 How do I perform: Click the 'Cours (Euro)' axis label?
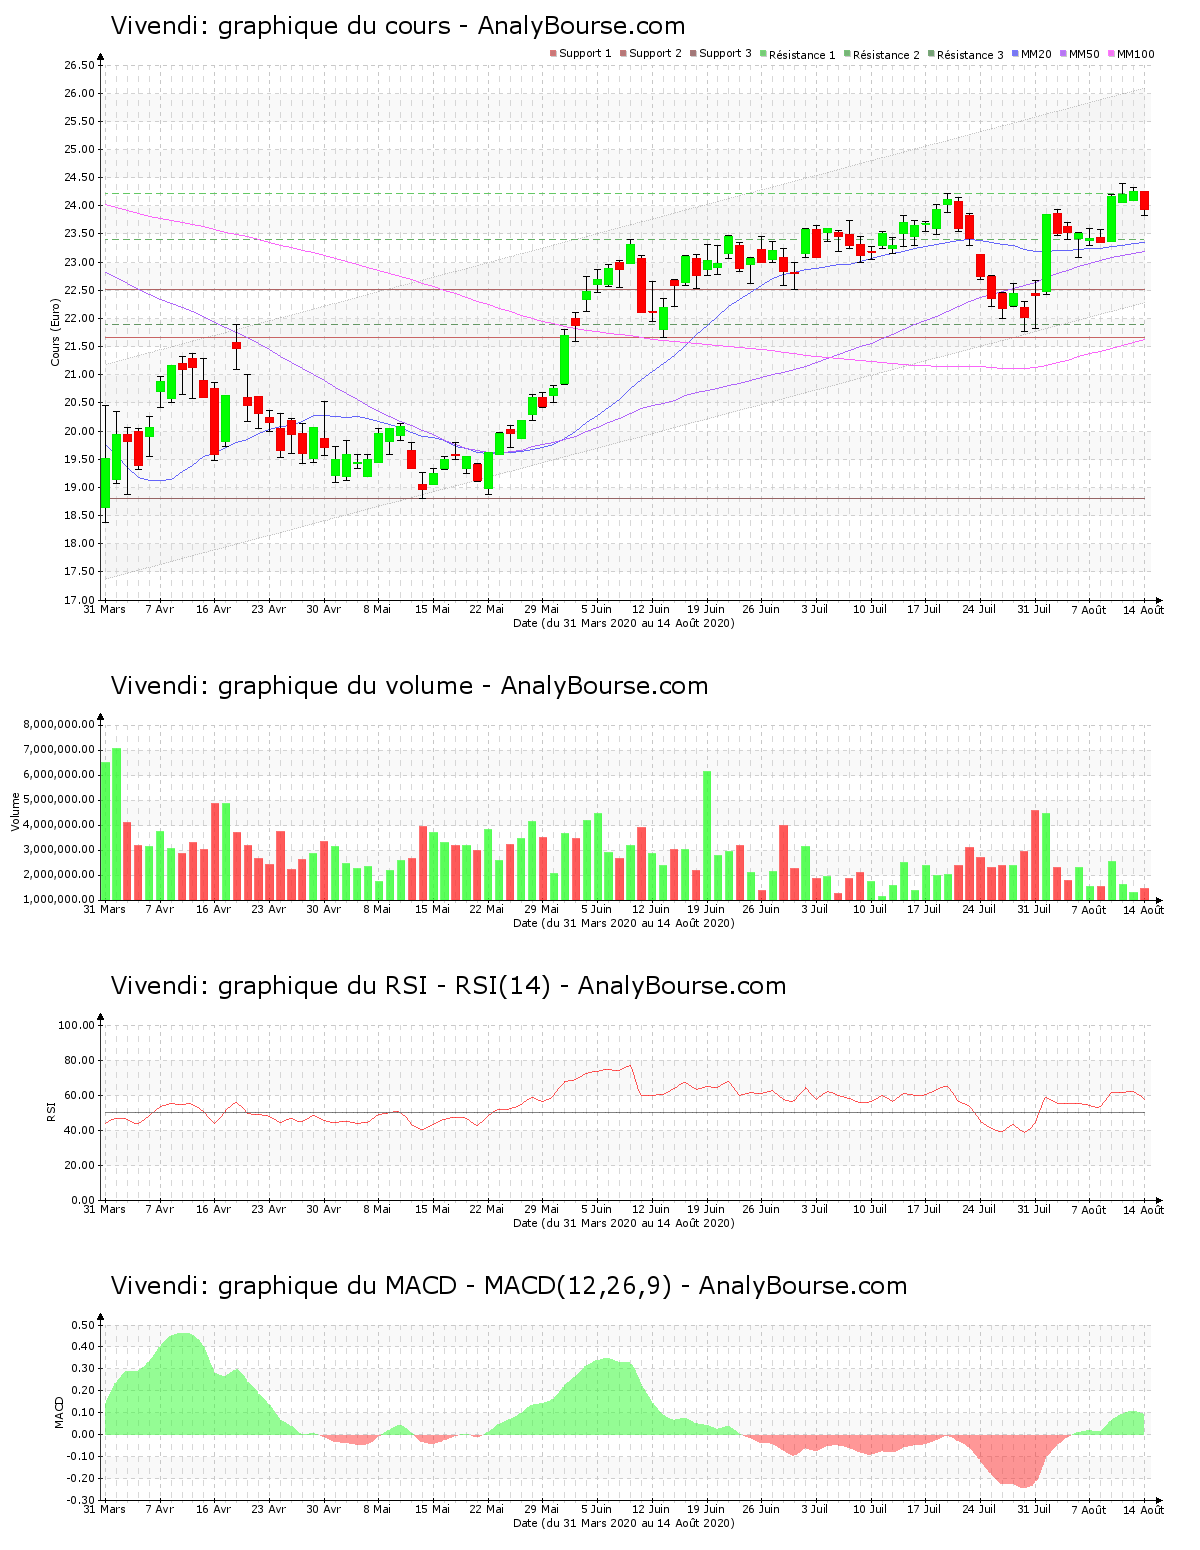tap(56, 332)
